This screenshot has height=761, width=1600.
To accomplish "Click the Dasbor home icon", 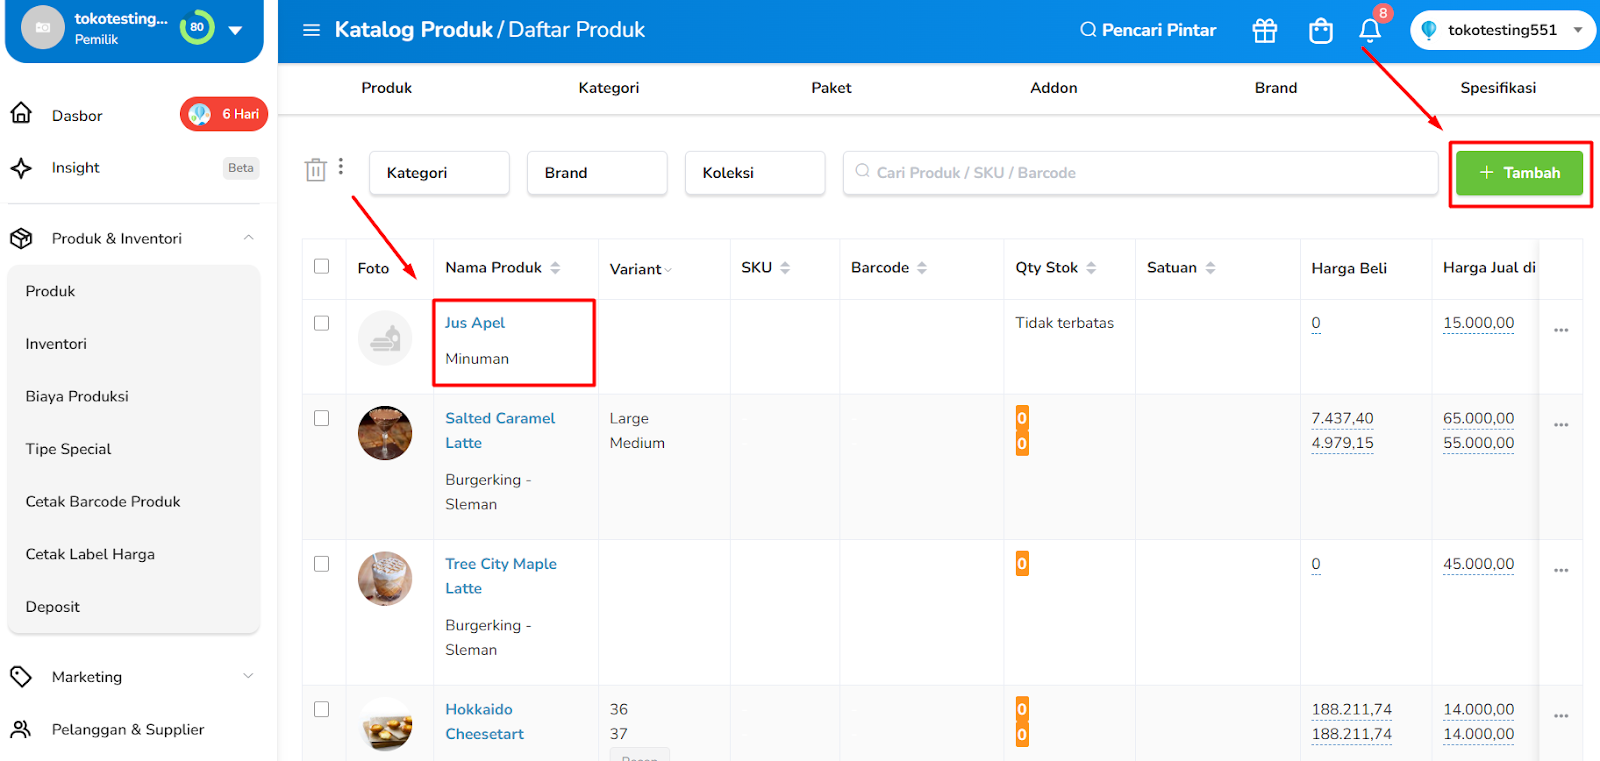I will click(x=21, y=114).
